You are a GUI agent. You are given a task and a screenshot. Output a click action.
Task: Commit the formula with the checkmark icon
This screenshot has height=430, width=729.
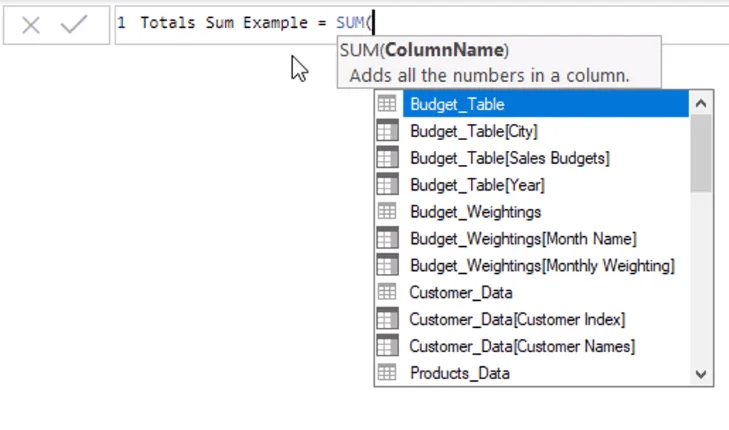74,24
